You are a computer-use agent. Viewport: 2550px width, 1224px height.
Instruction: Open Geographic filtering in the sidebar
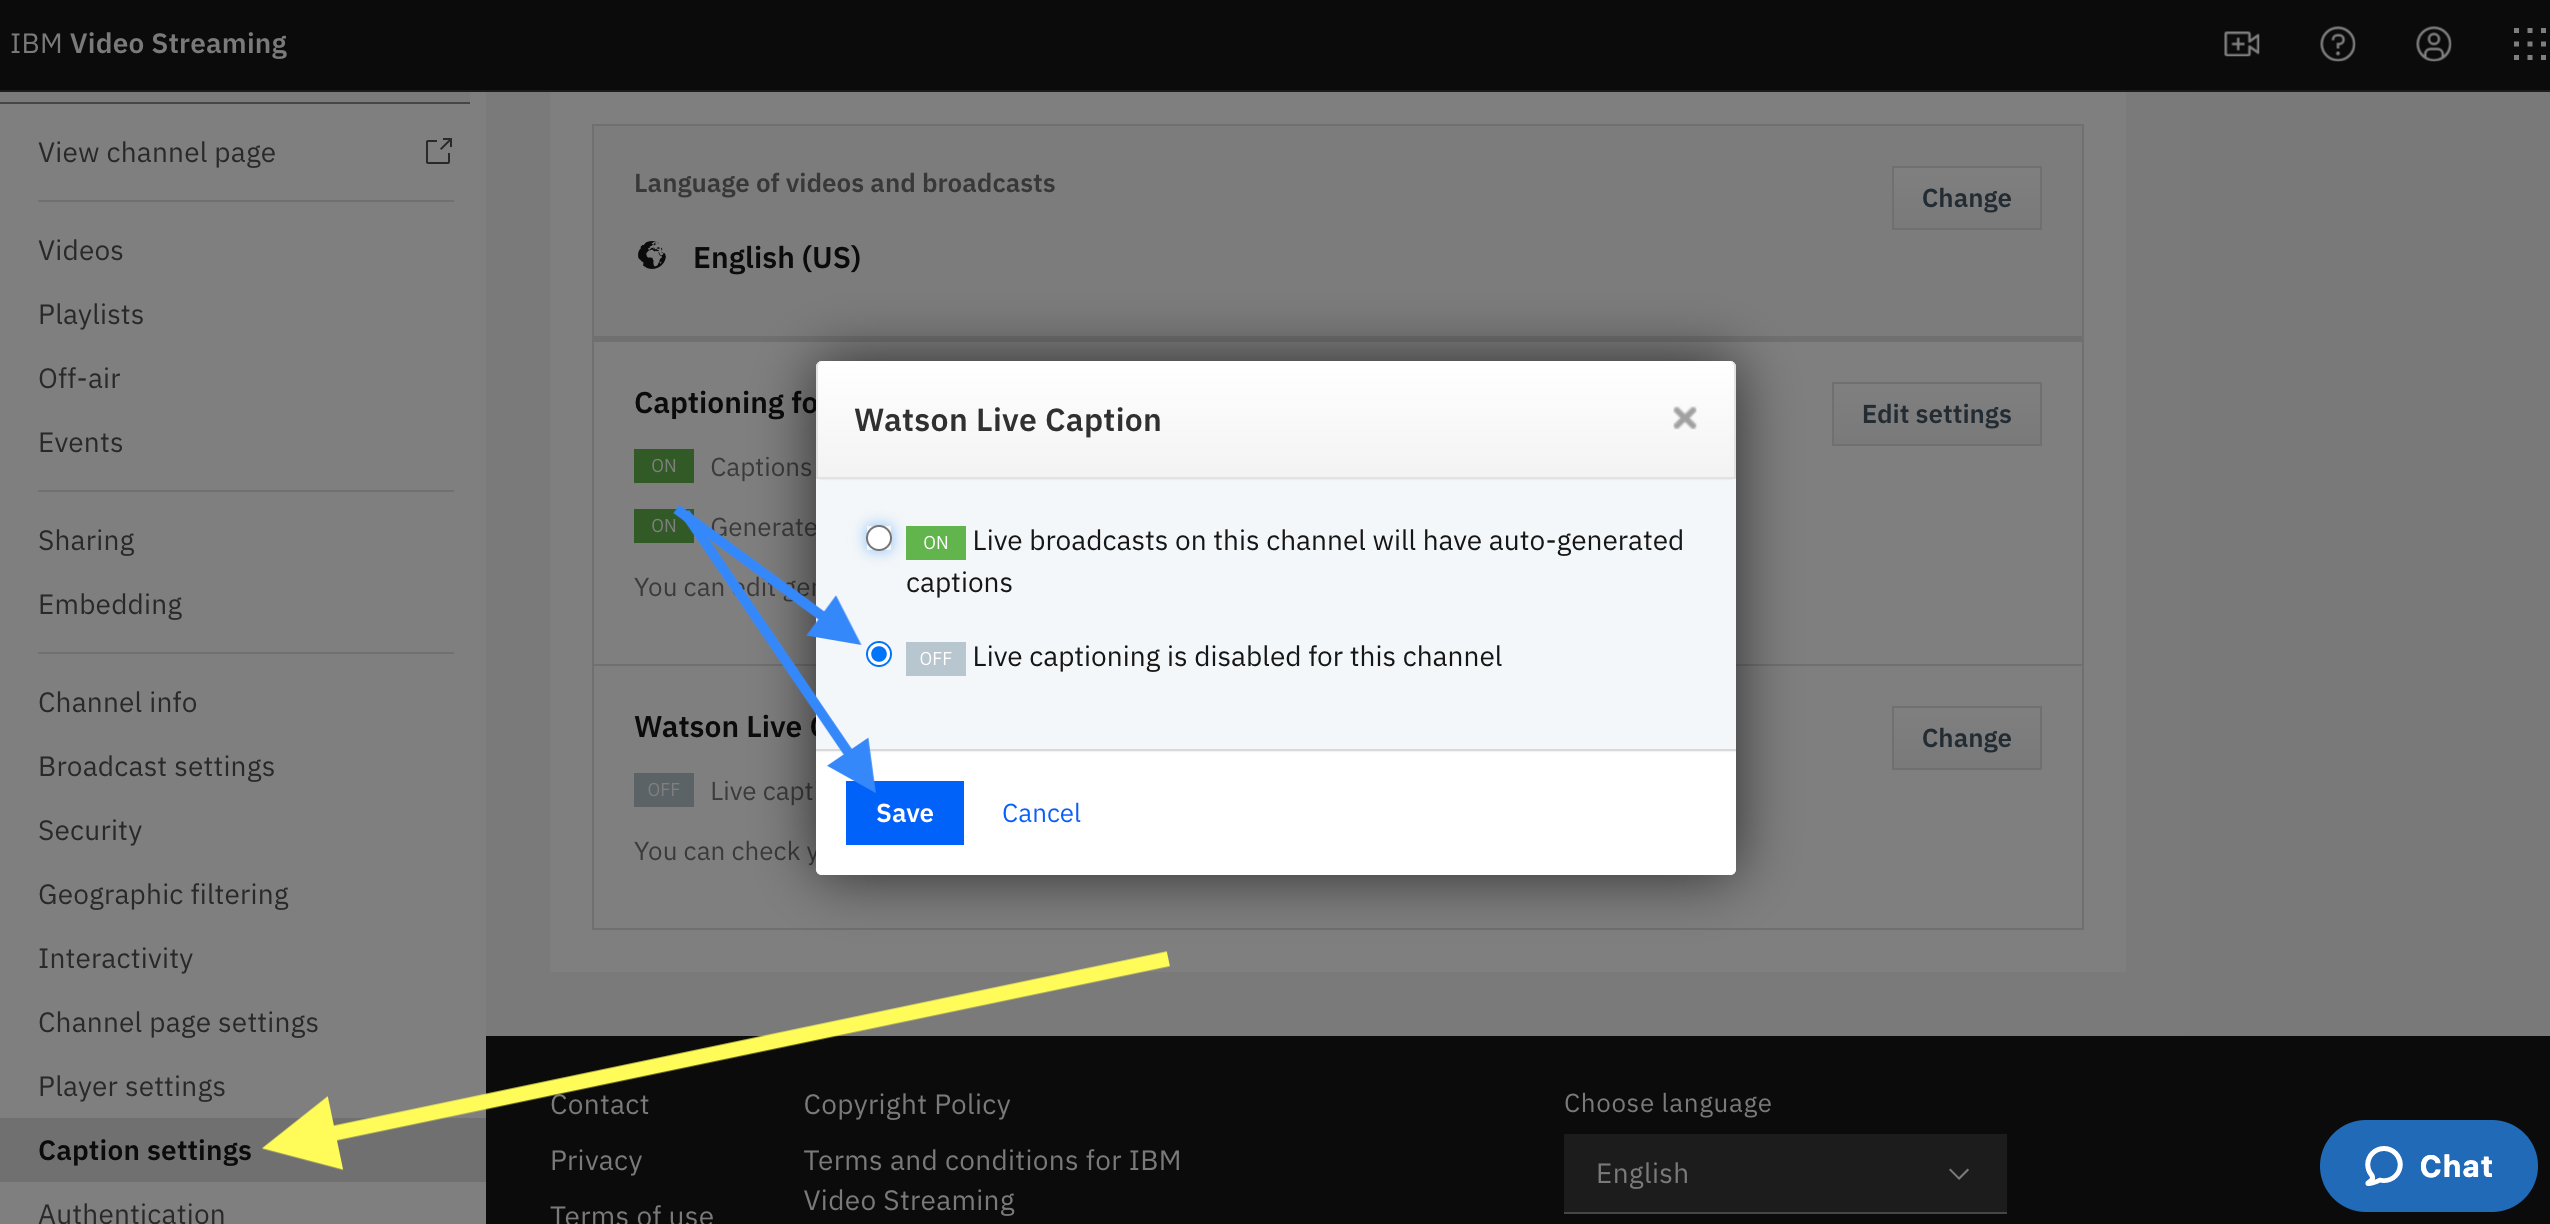coord(163,894)
